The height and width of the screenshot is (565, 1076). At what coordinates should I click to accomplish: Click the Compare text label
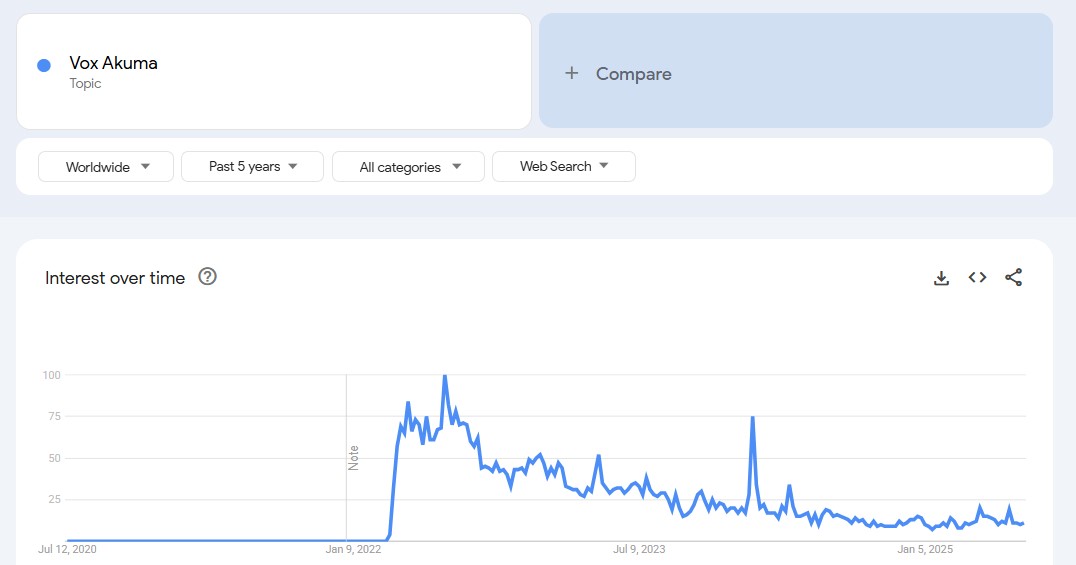tap(633, 74)
